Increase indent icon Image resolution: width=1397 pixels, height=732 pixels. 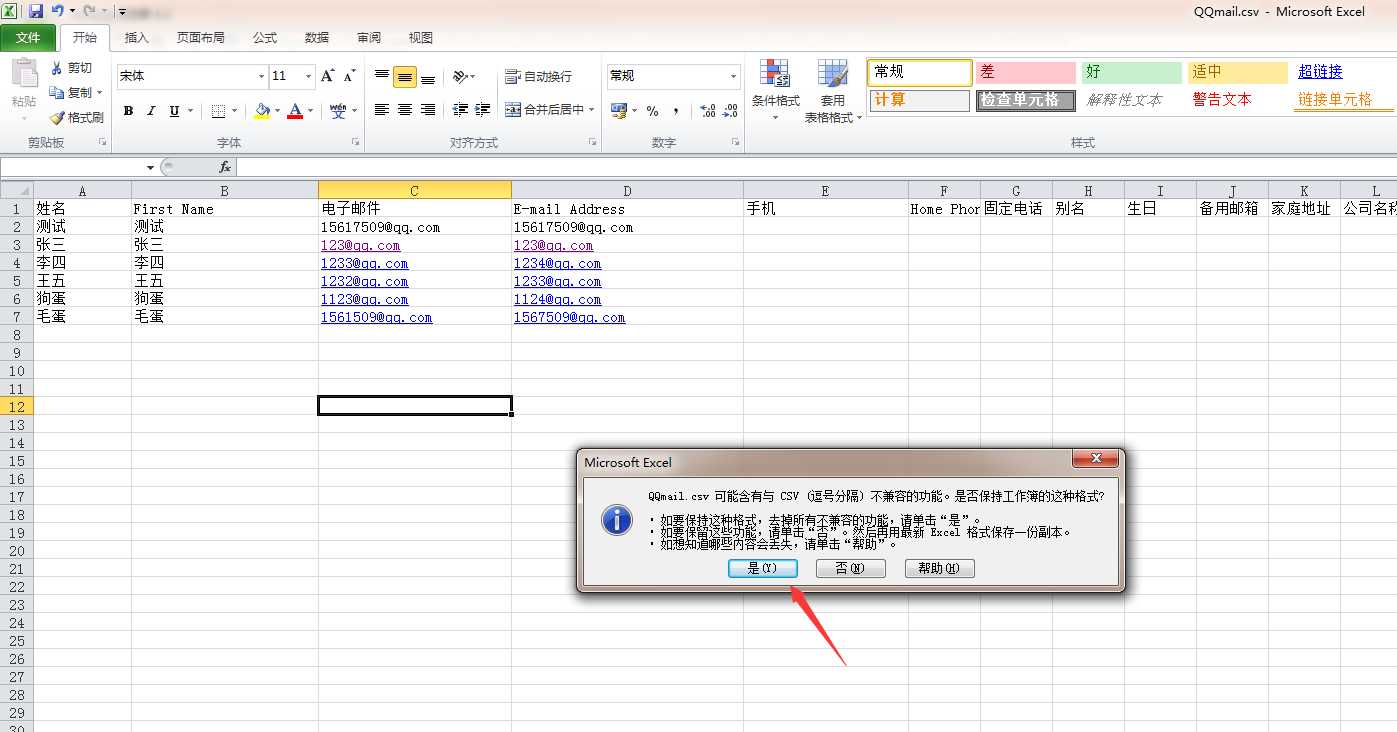point(483,110)
